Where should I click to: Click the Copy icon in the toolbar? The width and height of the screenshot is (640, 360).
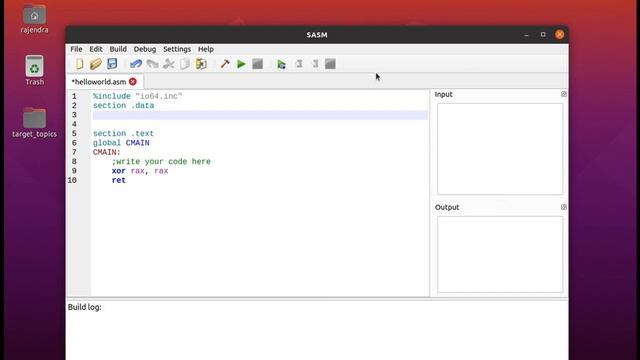click(185, 64)
